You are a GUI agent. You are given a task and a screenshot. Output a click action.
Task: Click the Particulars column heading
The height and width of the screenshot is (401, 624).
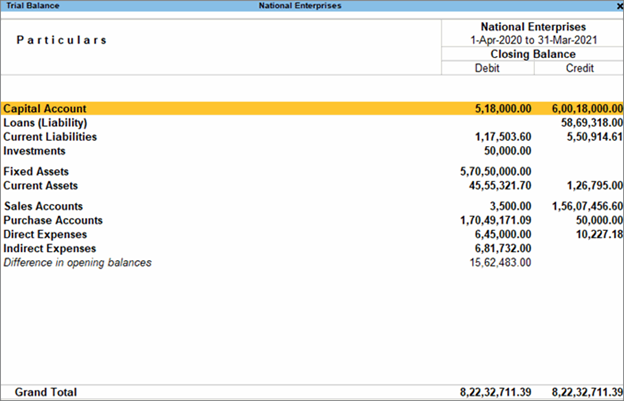61,40
